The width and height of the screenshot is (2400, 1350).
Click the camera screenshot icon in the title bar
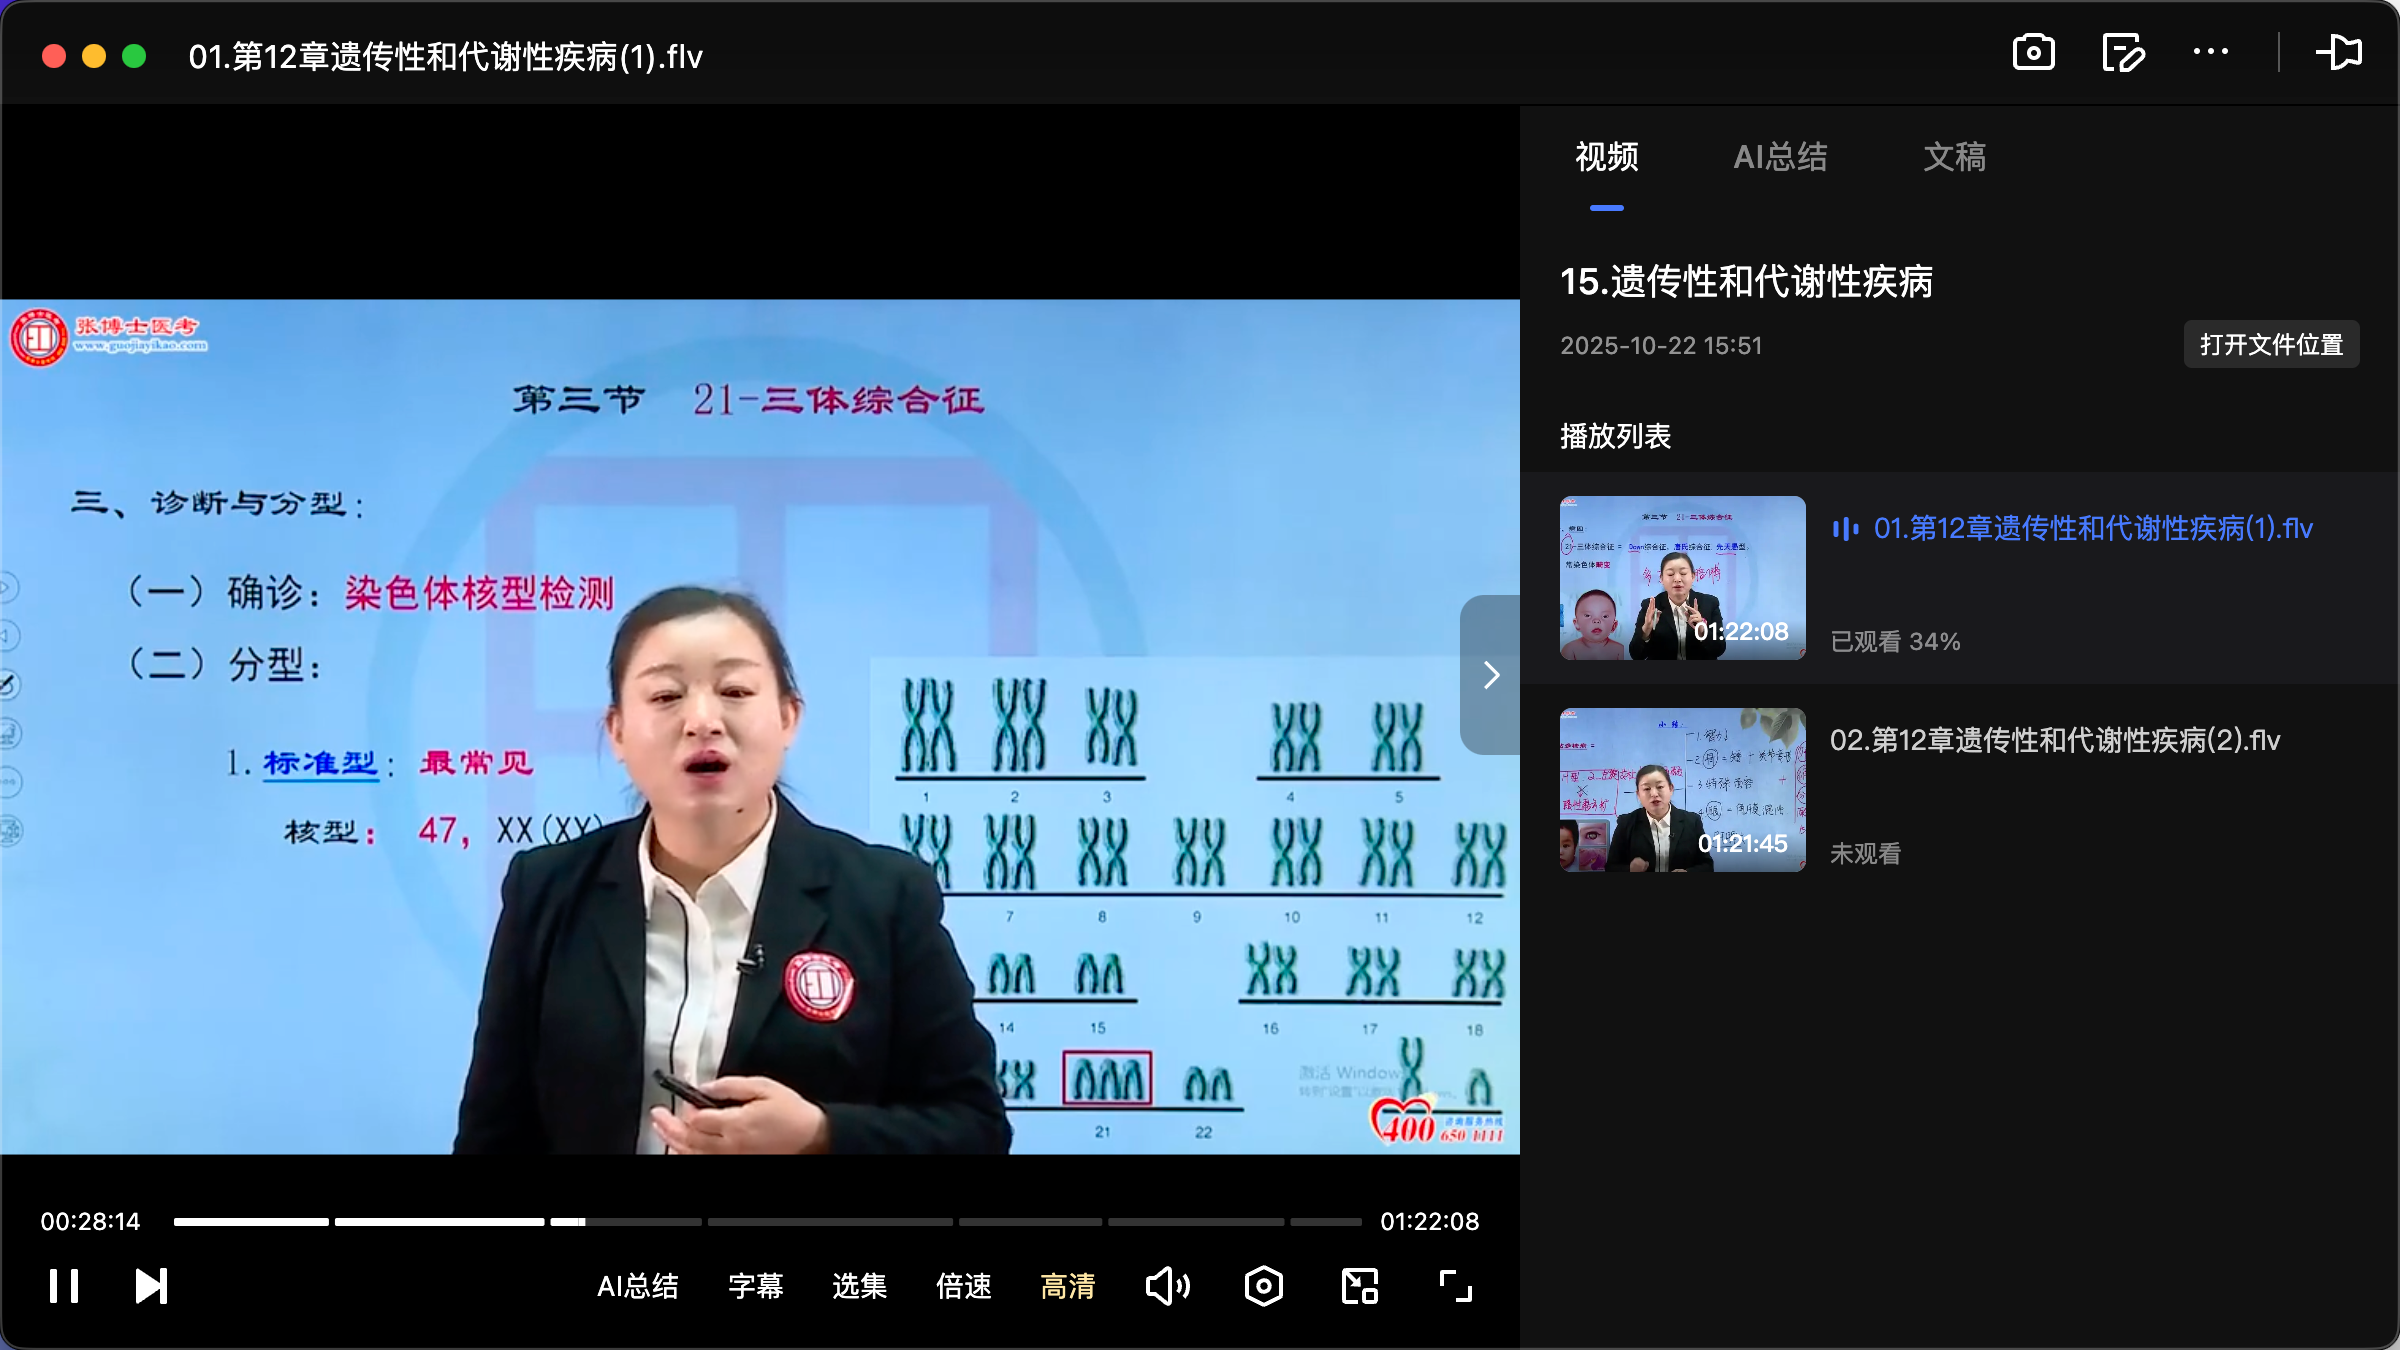click(2033, 53)
